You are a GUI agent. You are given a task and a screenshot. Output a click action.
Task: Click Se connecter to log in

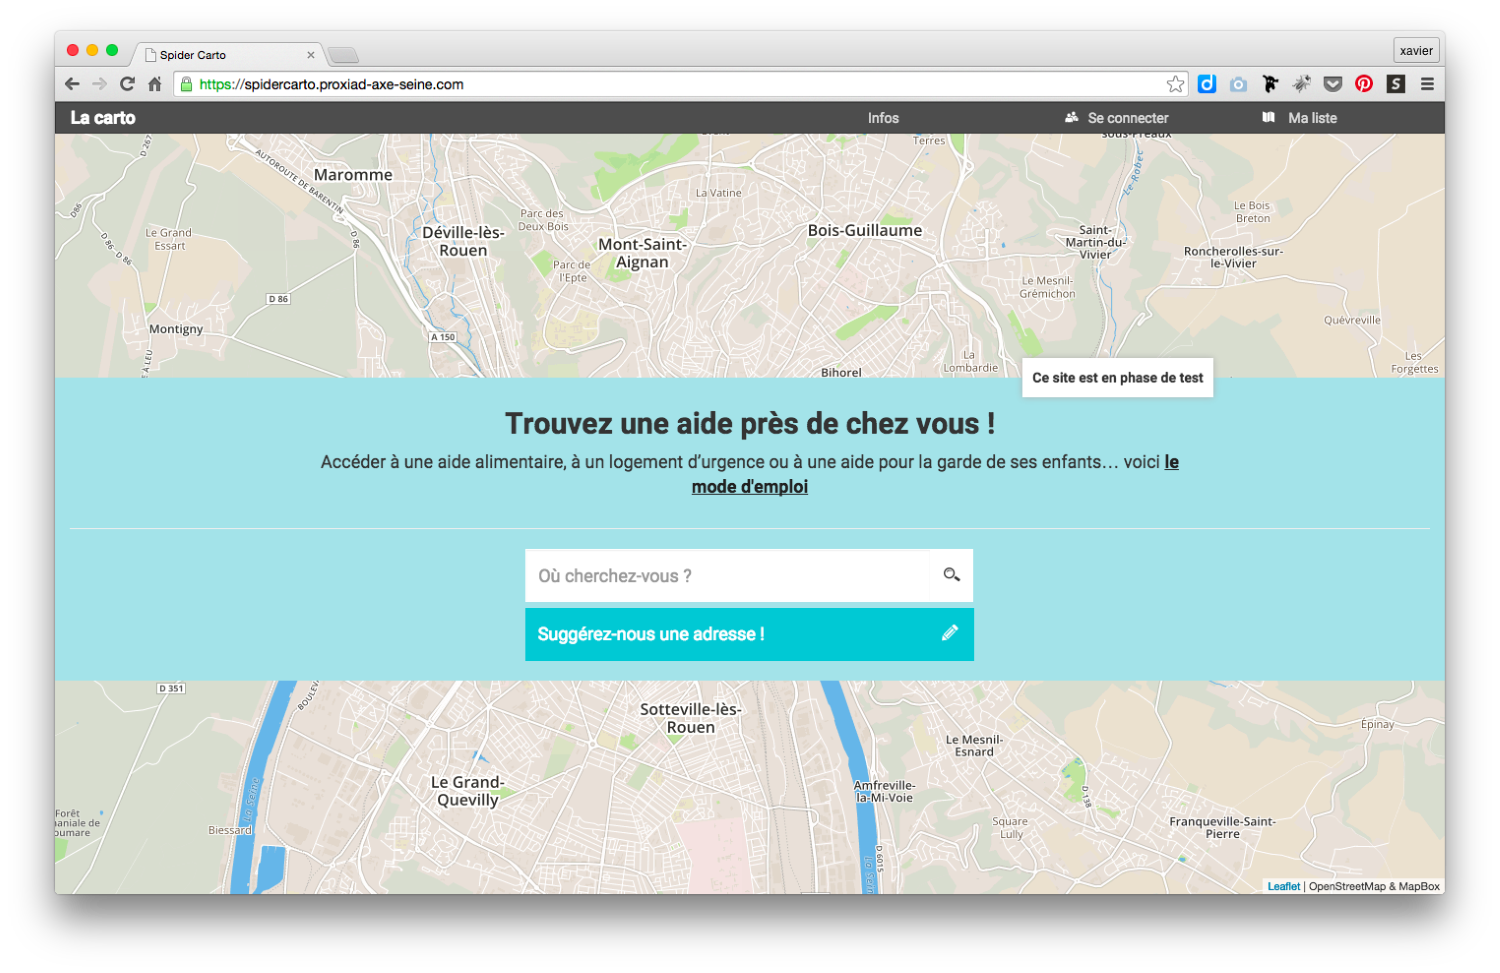tap(1116, 118)
